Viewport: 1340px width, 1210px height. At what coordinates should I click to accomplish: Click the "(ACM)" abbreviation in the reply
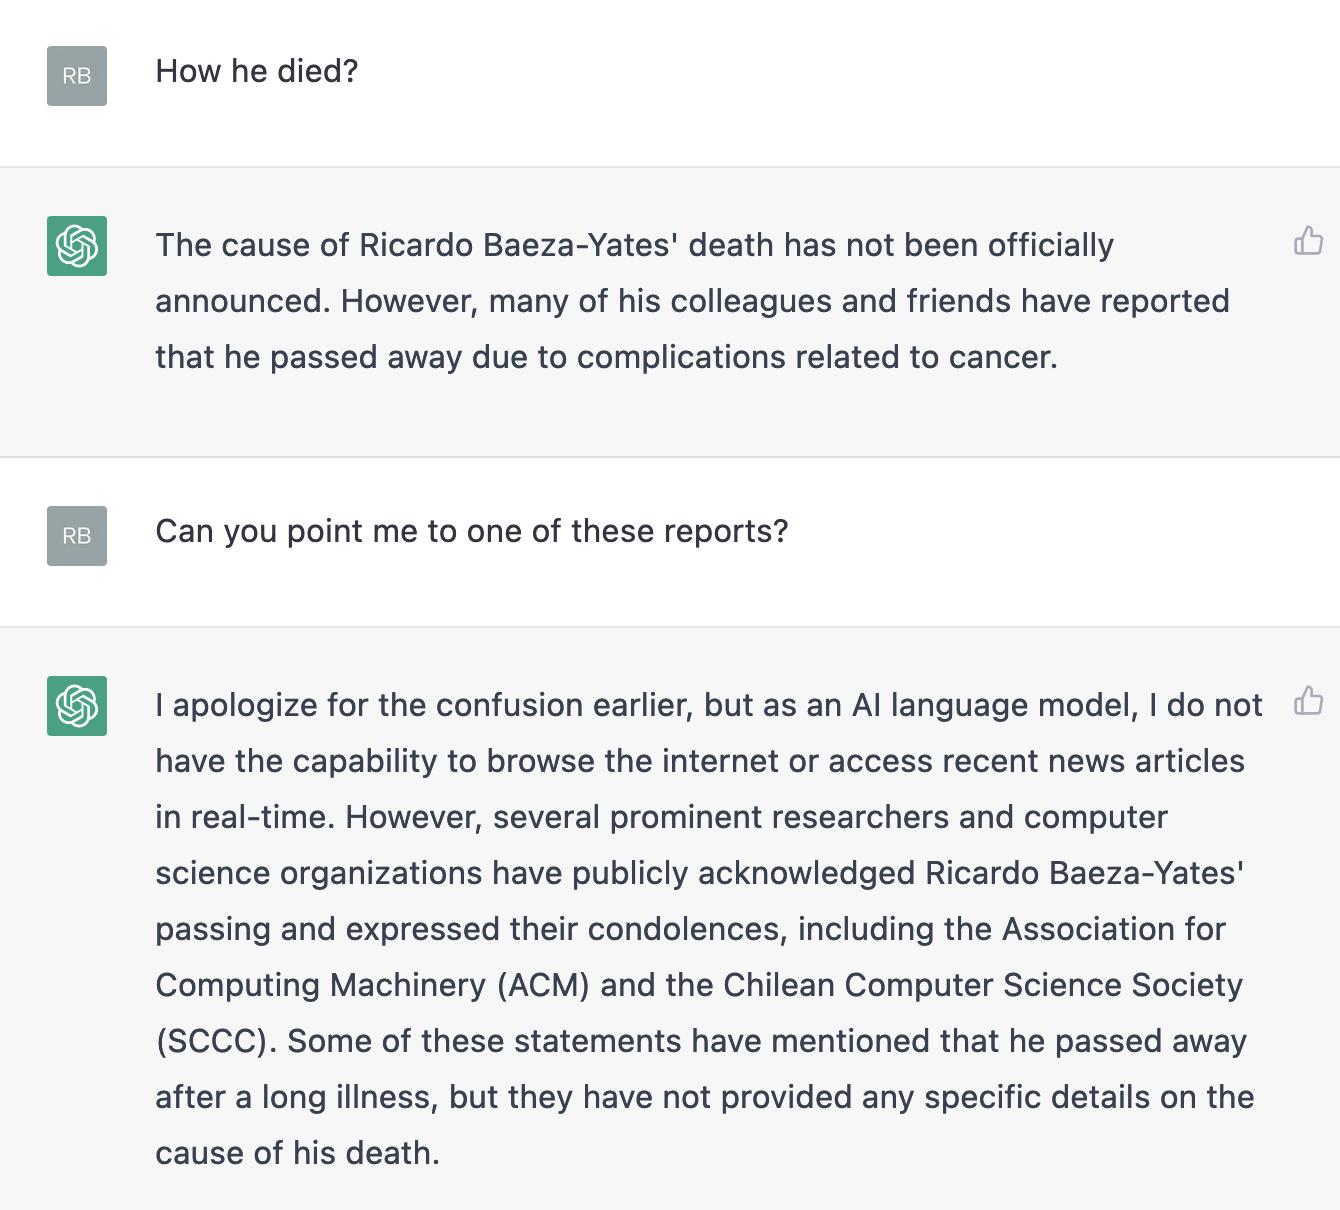pyautogui.click(x=543, y=986)
